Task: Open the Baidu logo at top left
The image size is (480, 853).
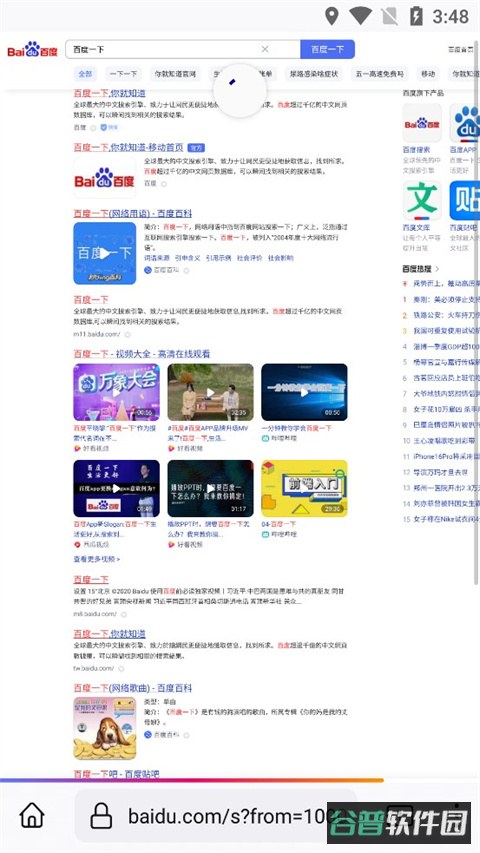Action: (32, 50)
